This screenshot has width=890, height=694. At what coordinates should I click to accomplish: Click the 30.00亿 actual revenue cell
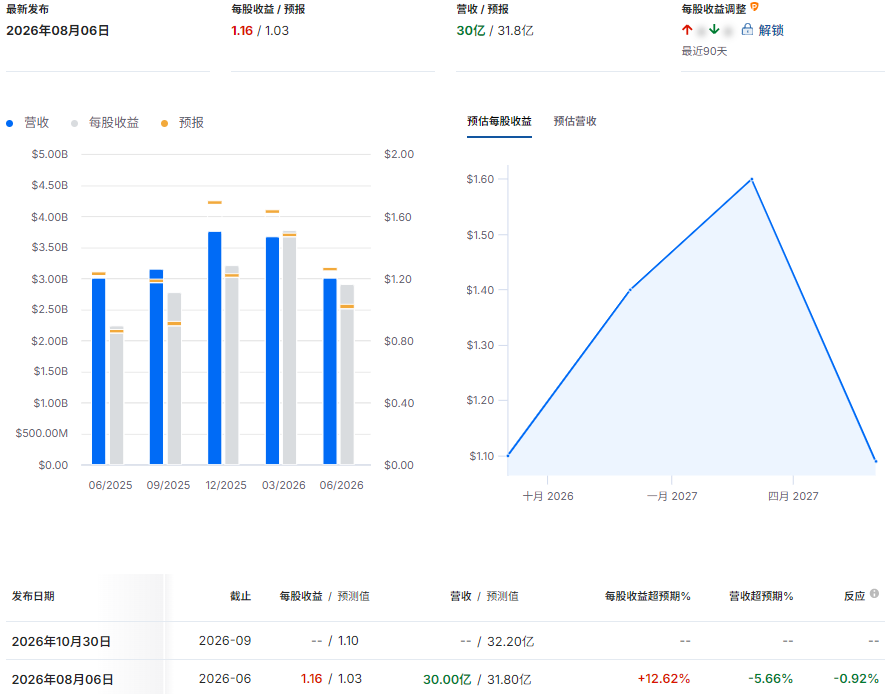click(447, 679)
